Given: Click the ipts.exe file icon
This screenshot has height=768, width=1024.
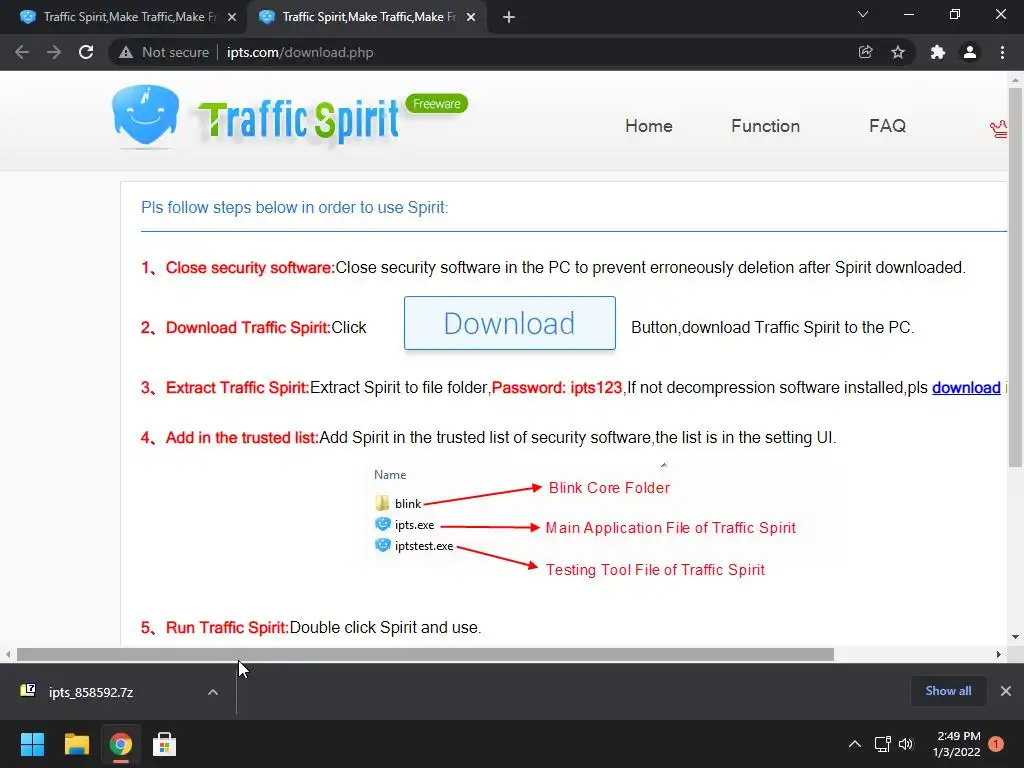Looking at the screenshot, I should [383, 524].
